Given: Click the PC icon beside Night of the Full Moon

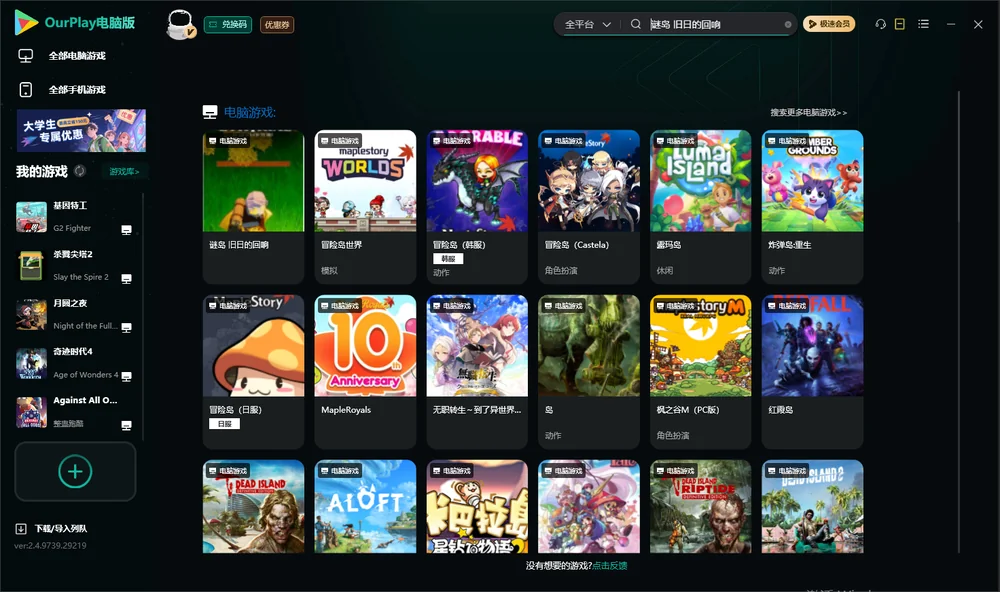Looking at the screenshot, I should click(126, 327).
